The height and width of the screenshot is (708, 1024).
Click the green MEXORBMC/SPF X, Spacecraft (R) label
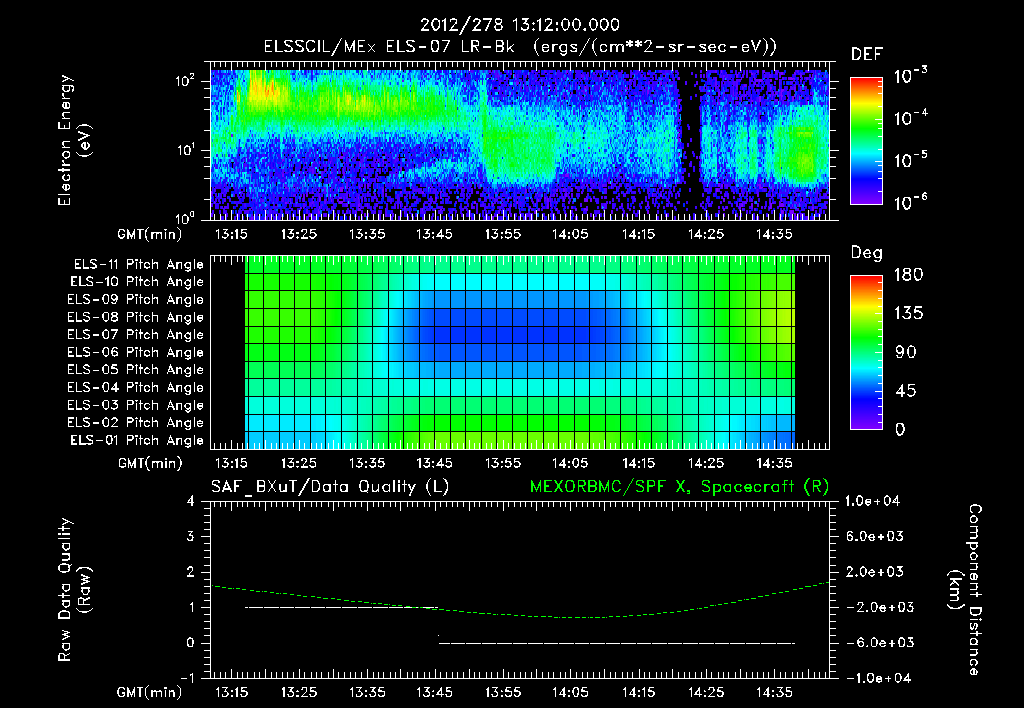(679, 487)
